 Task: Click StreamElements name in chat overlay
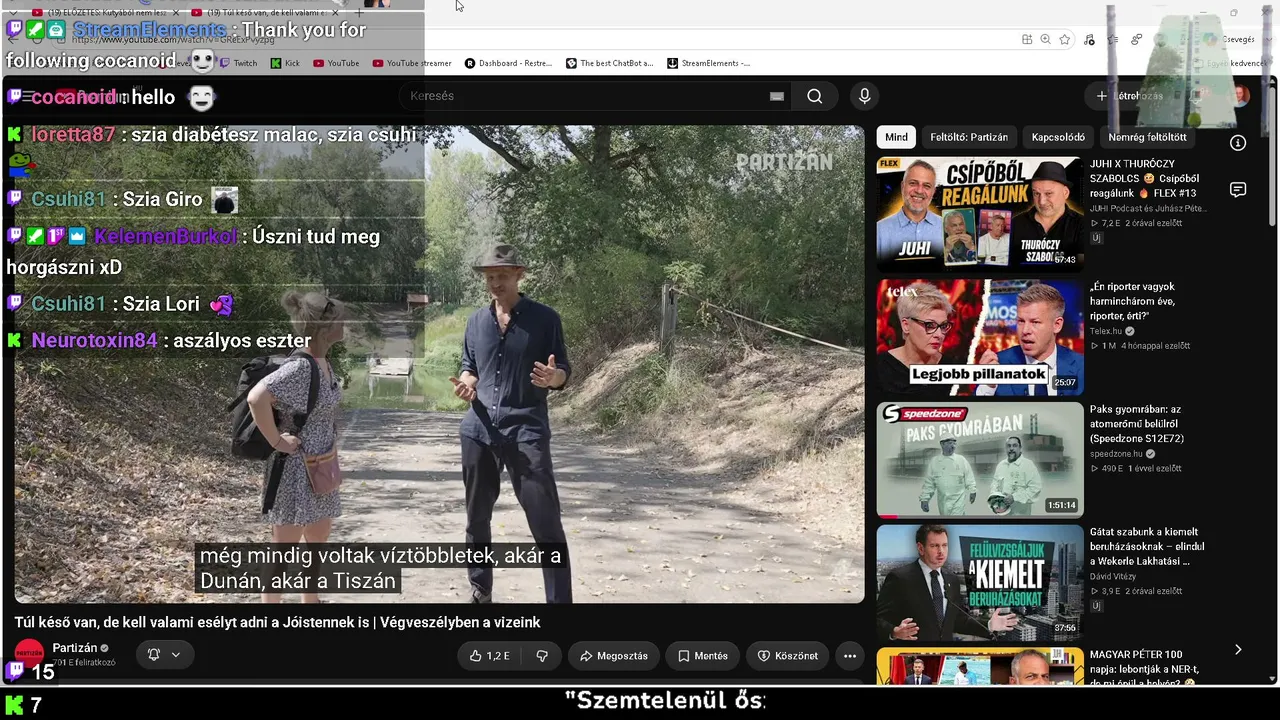[x=149, y=30]
